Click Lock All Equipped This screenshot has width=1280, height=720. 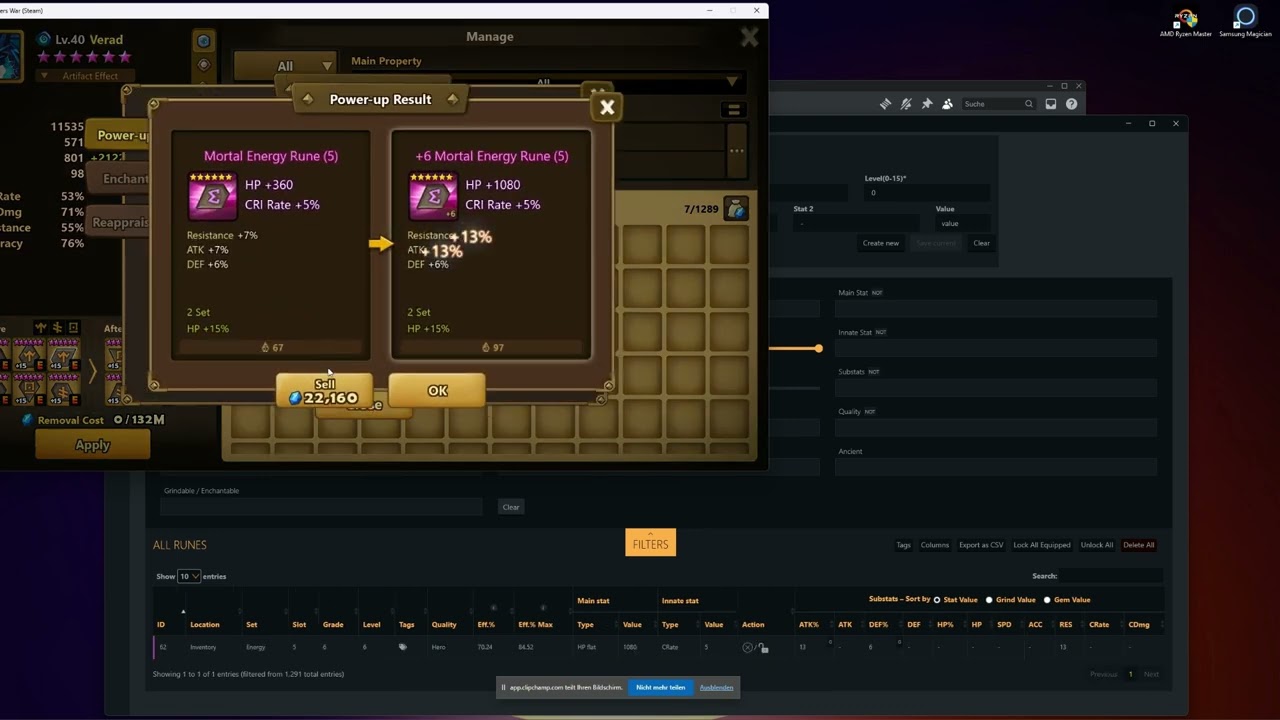click(1042, 545)
